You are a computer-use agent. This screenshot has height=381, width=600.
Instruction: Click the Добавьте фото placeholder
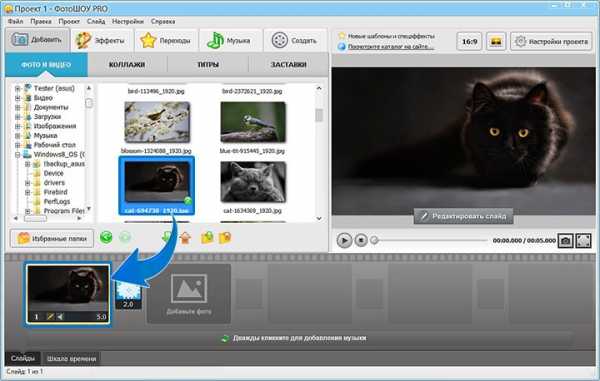189,294
